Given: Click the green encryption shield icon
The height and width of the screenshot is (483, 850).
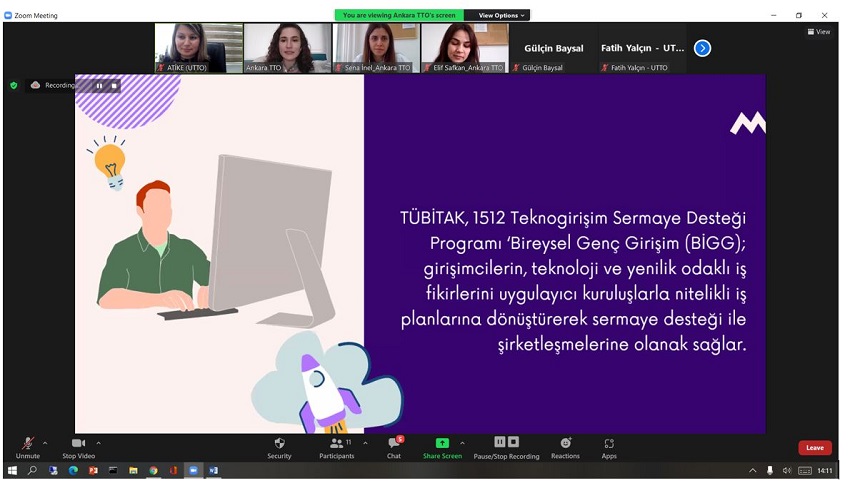Looking at the screenshot, I should 14,86.
